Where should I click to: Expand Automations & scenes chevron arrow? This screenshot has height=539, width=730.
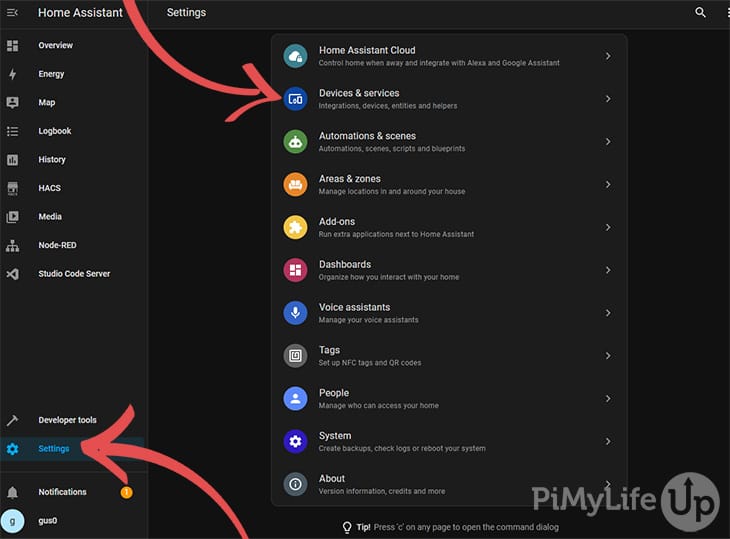[608, 142]
